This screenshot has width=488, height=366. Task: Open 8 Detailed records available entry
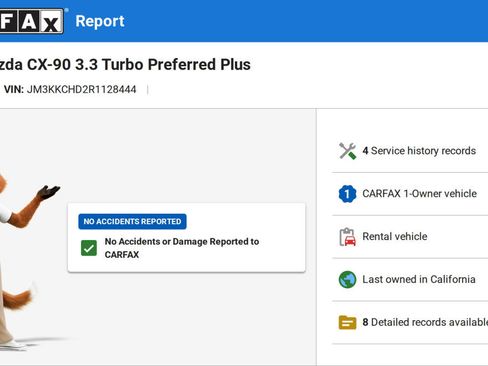coord(425,322)
